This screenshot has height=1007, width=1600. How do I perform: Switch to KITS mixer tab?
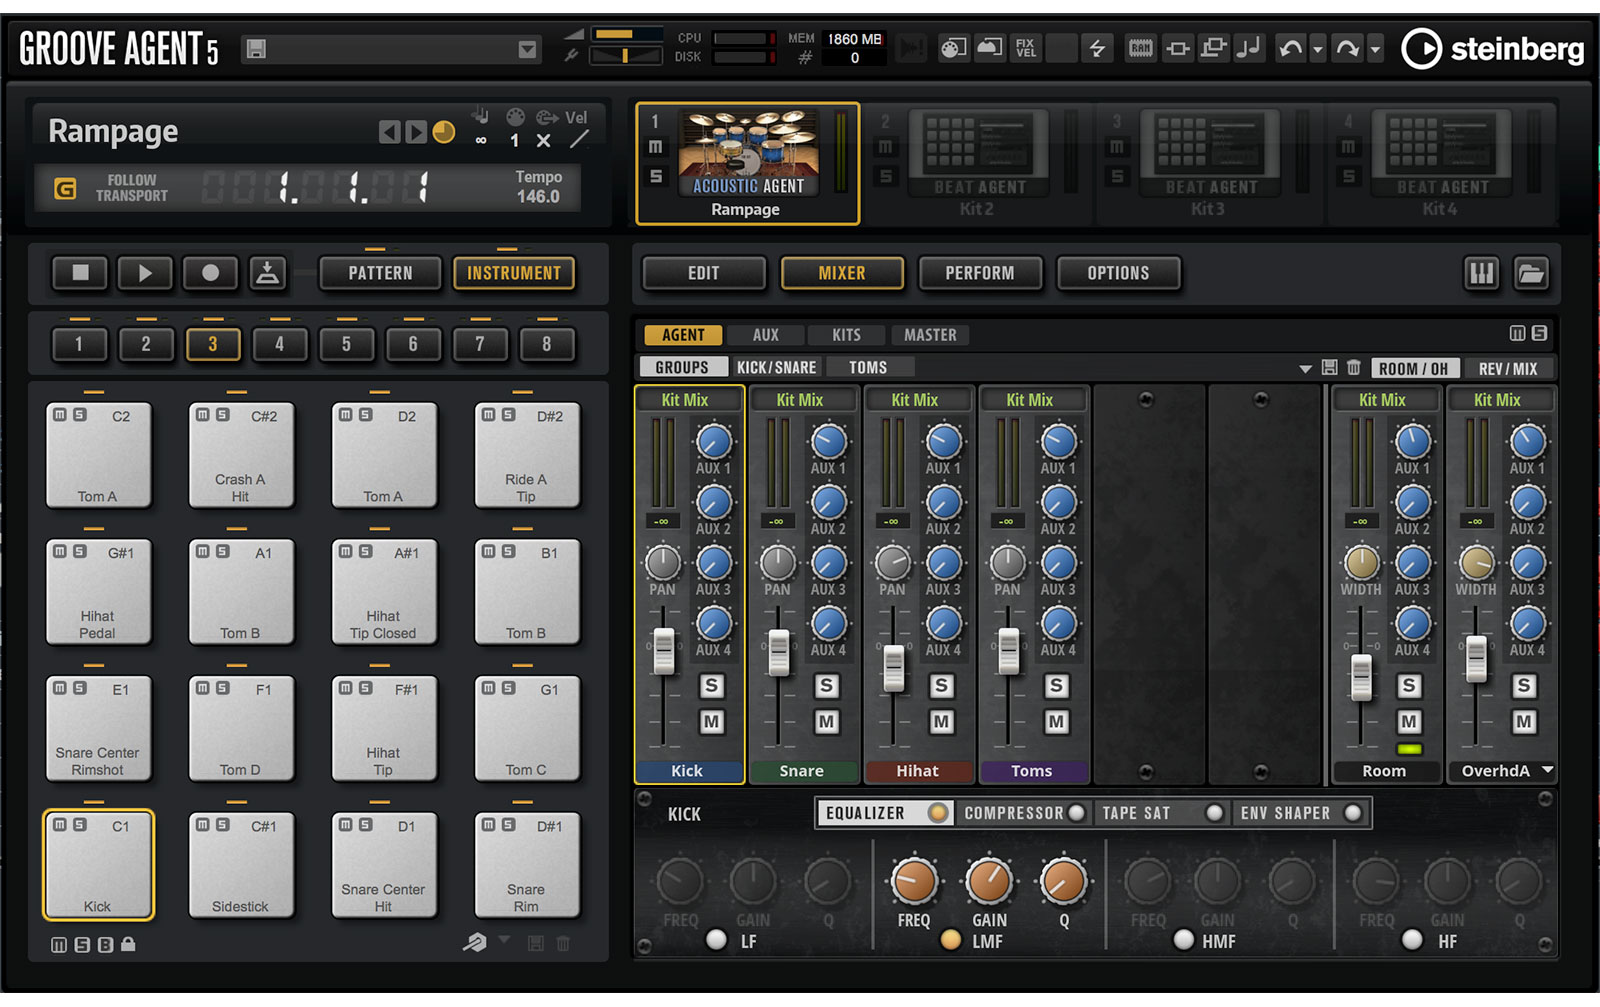pos(846,335)
